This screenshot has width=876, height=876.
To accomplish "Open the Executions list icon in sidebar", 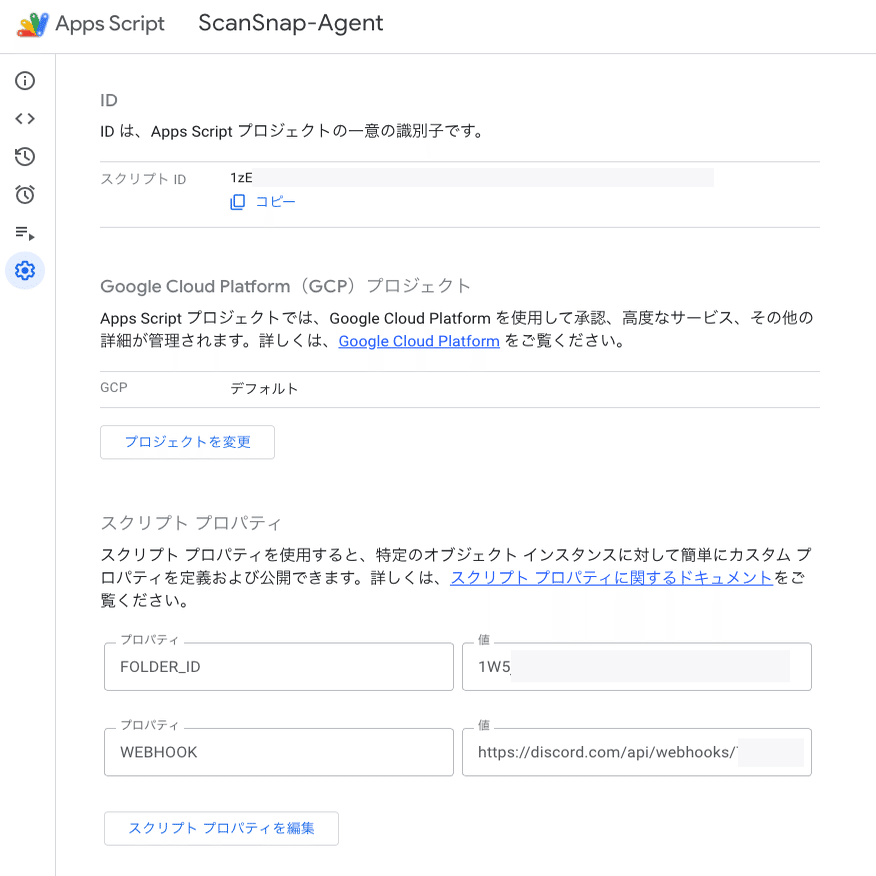I will pyautogui.click(x=25, y=232).
